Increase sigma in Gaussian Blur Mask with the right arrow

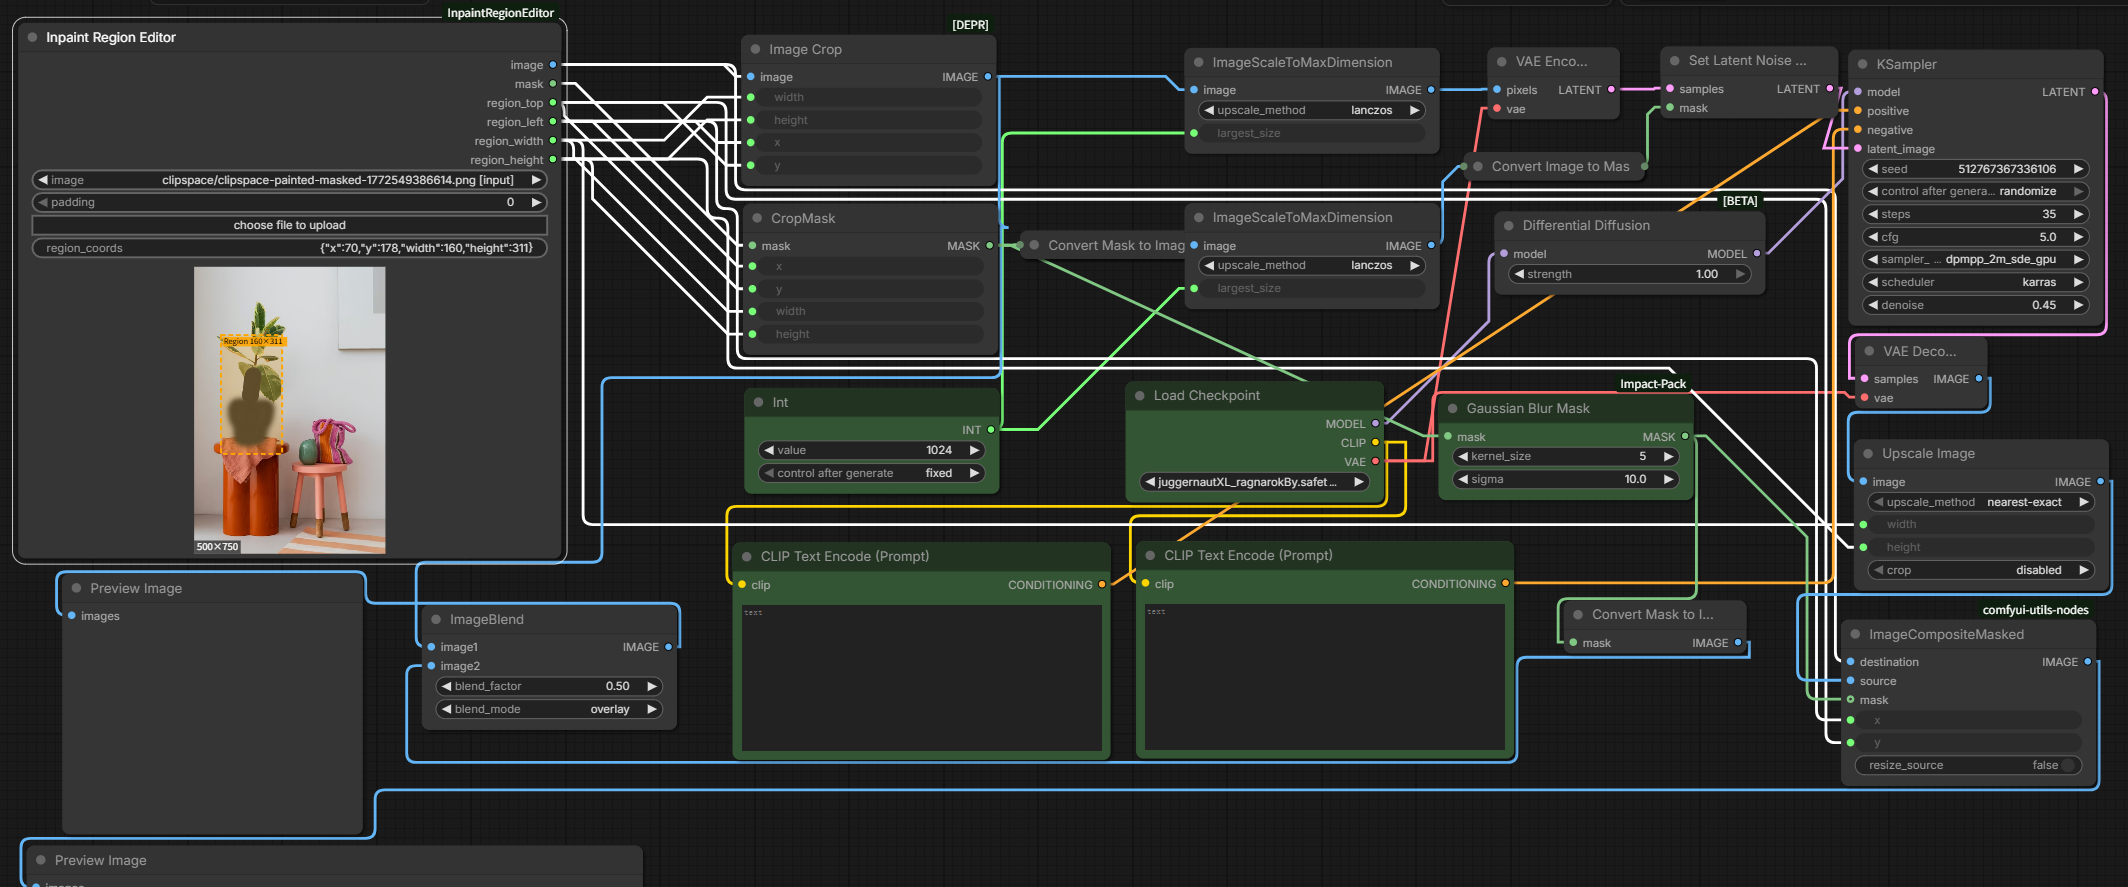[1668, 479]
